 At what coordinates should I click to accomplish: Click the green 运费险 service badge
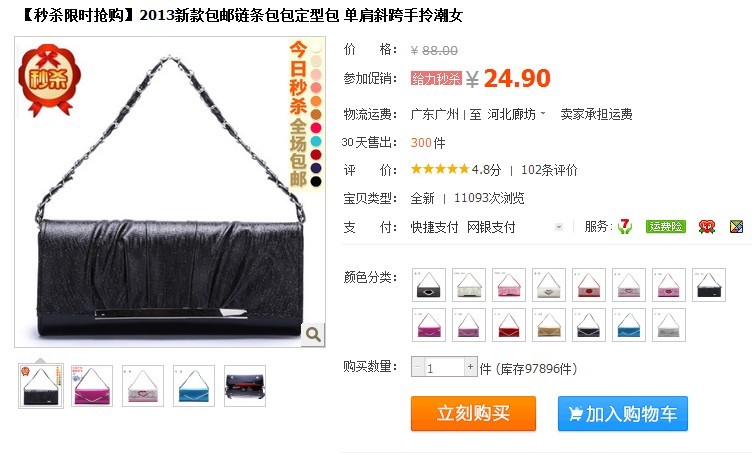click(x=665, y=226)
